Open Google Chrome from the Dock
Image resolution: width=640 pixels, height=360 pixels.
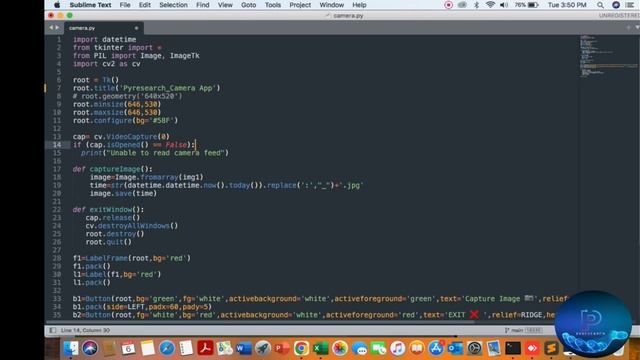[301, 348]
